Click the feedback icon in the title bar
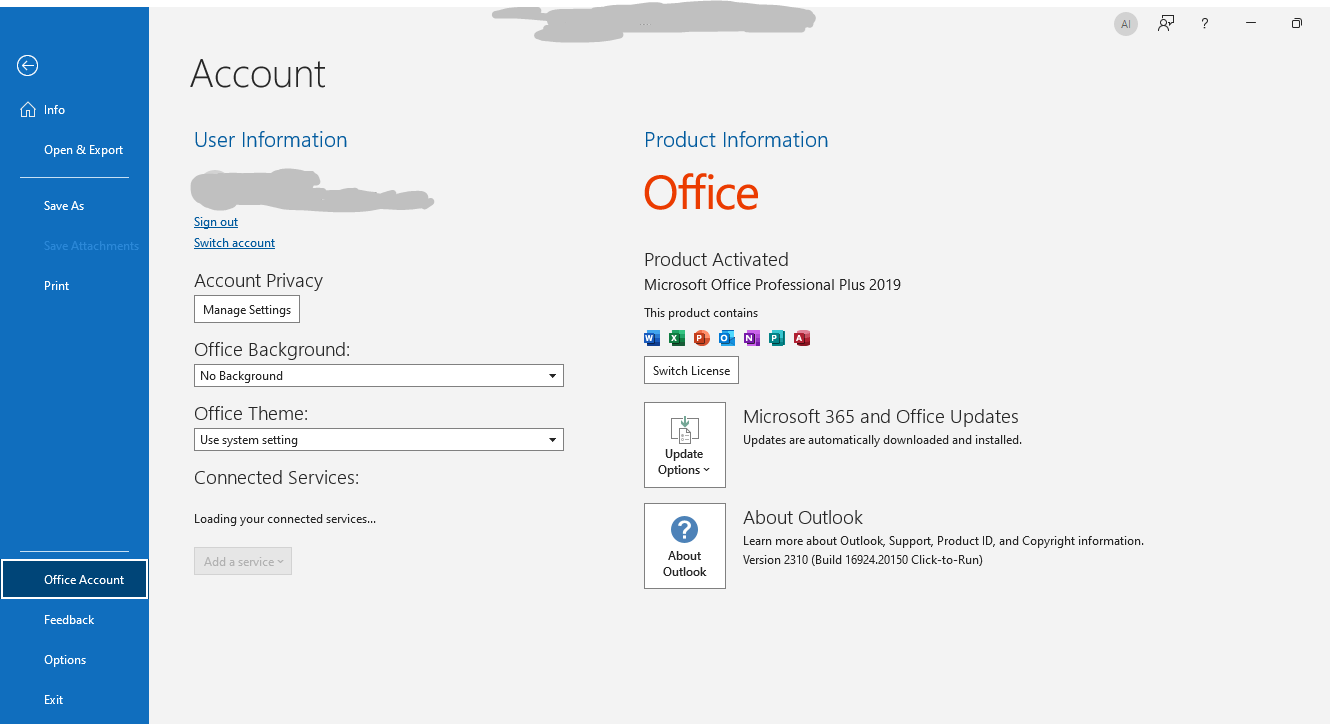Image resolution: width=1330 pixels, height=724 pixels. tap(1165, 23)
